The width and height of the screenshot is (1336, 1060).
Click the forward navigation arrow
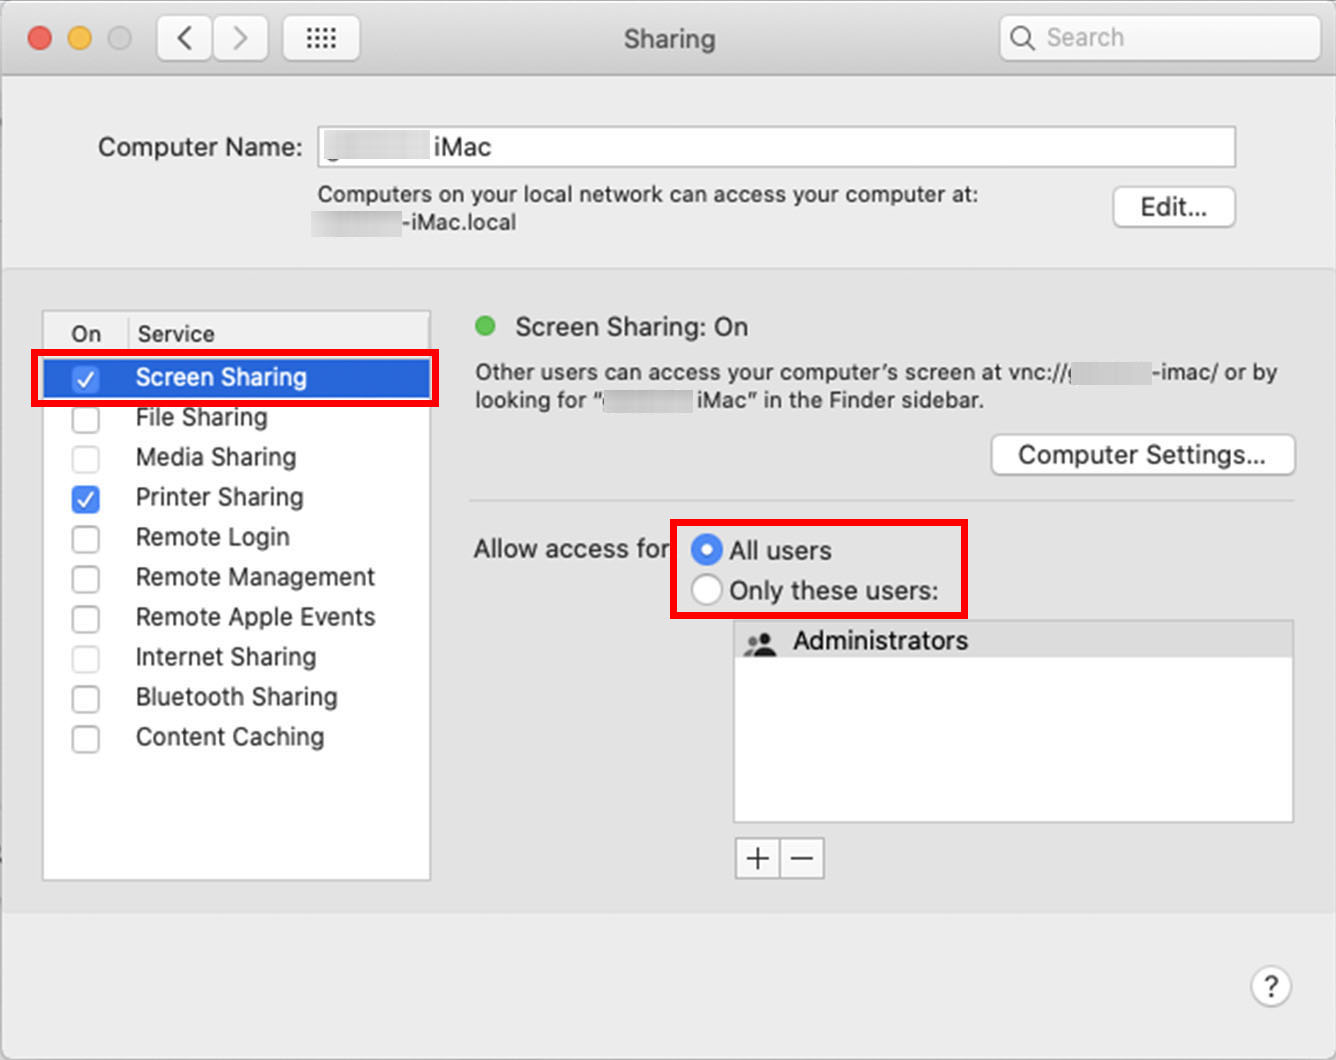[x=240, y=37]
